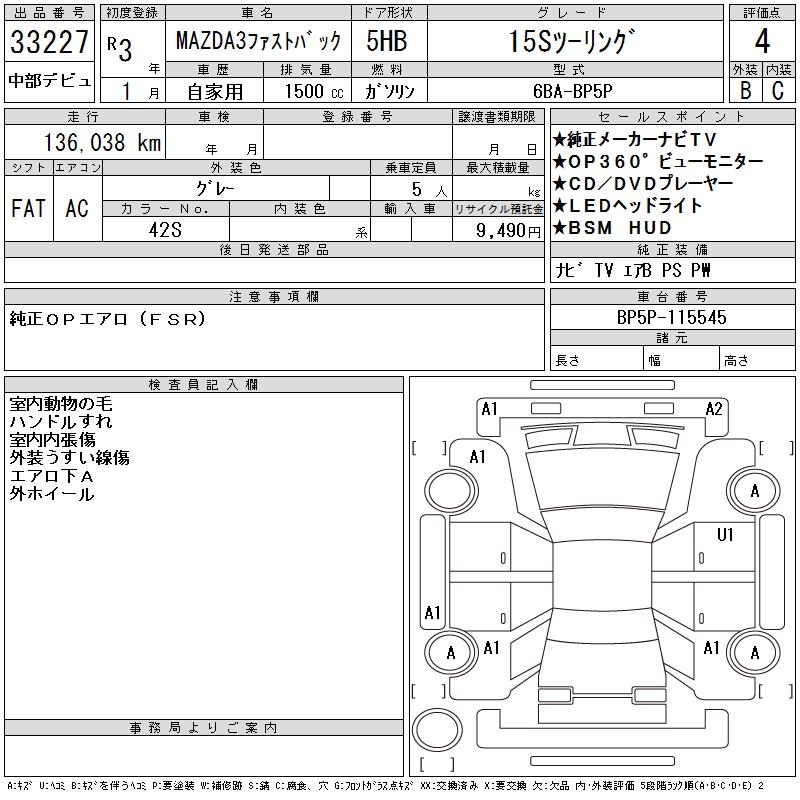Select sales point ★純正メーカーナビTV

click(x=635, y=139)
